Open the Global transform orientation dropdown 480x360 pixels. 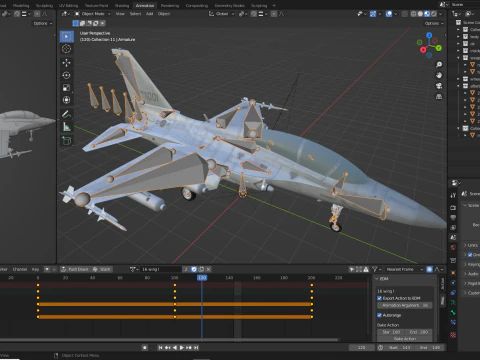tap(222, 14)
